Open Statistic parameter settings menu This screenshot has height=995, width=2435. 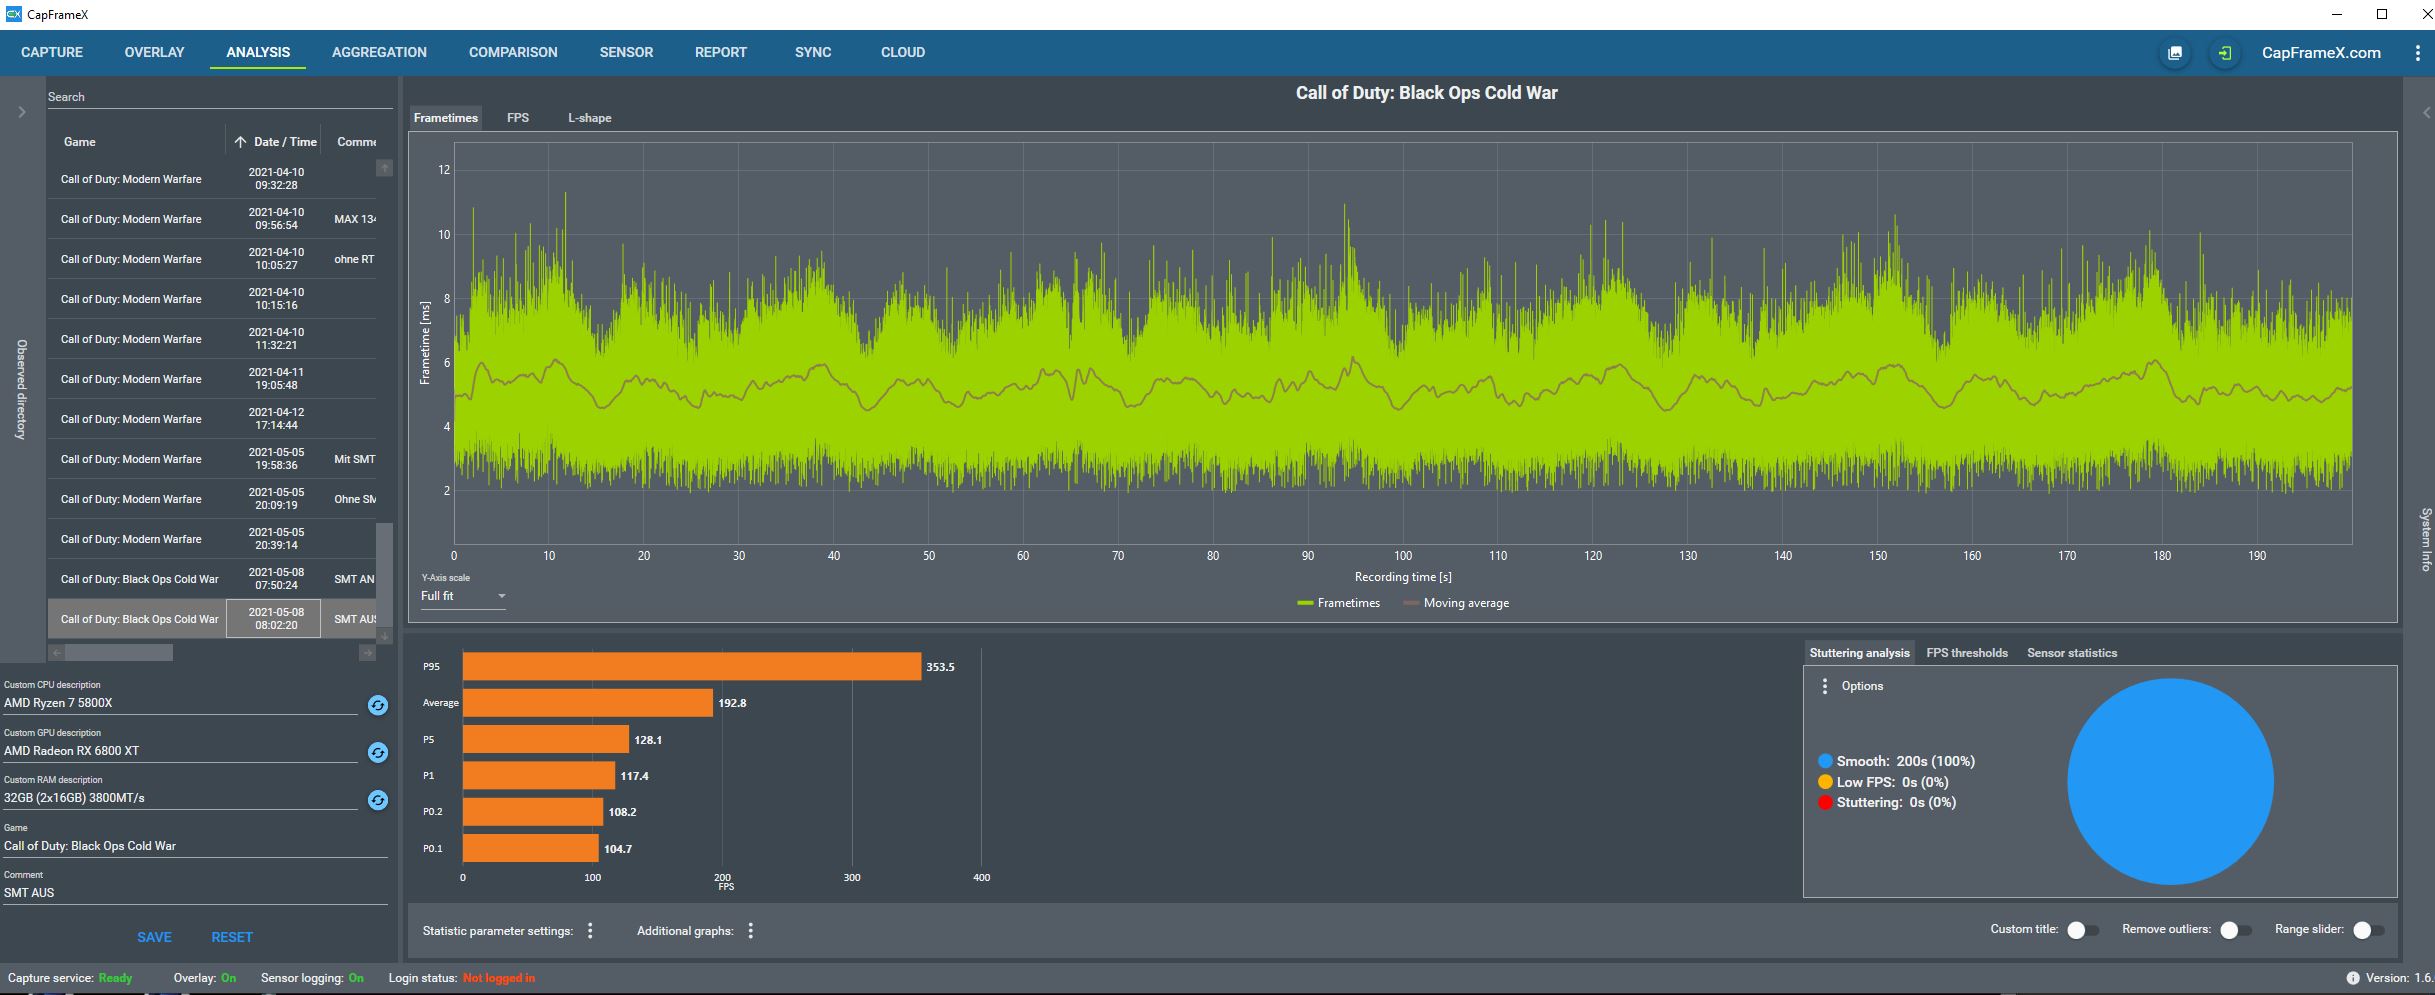click(x=590, y=931)
